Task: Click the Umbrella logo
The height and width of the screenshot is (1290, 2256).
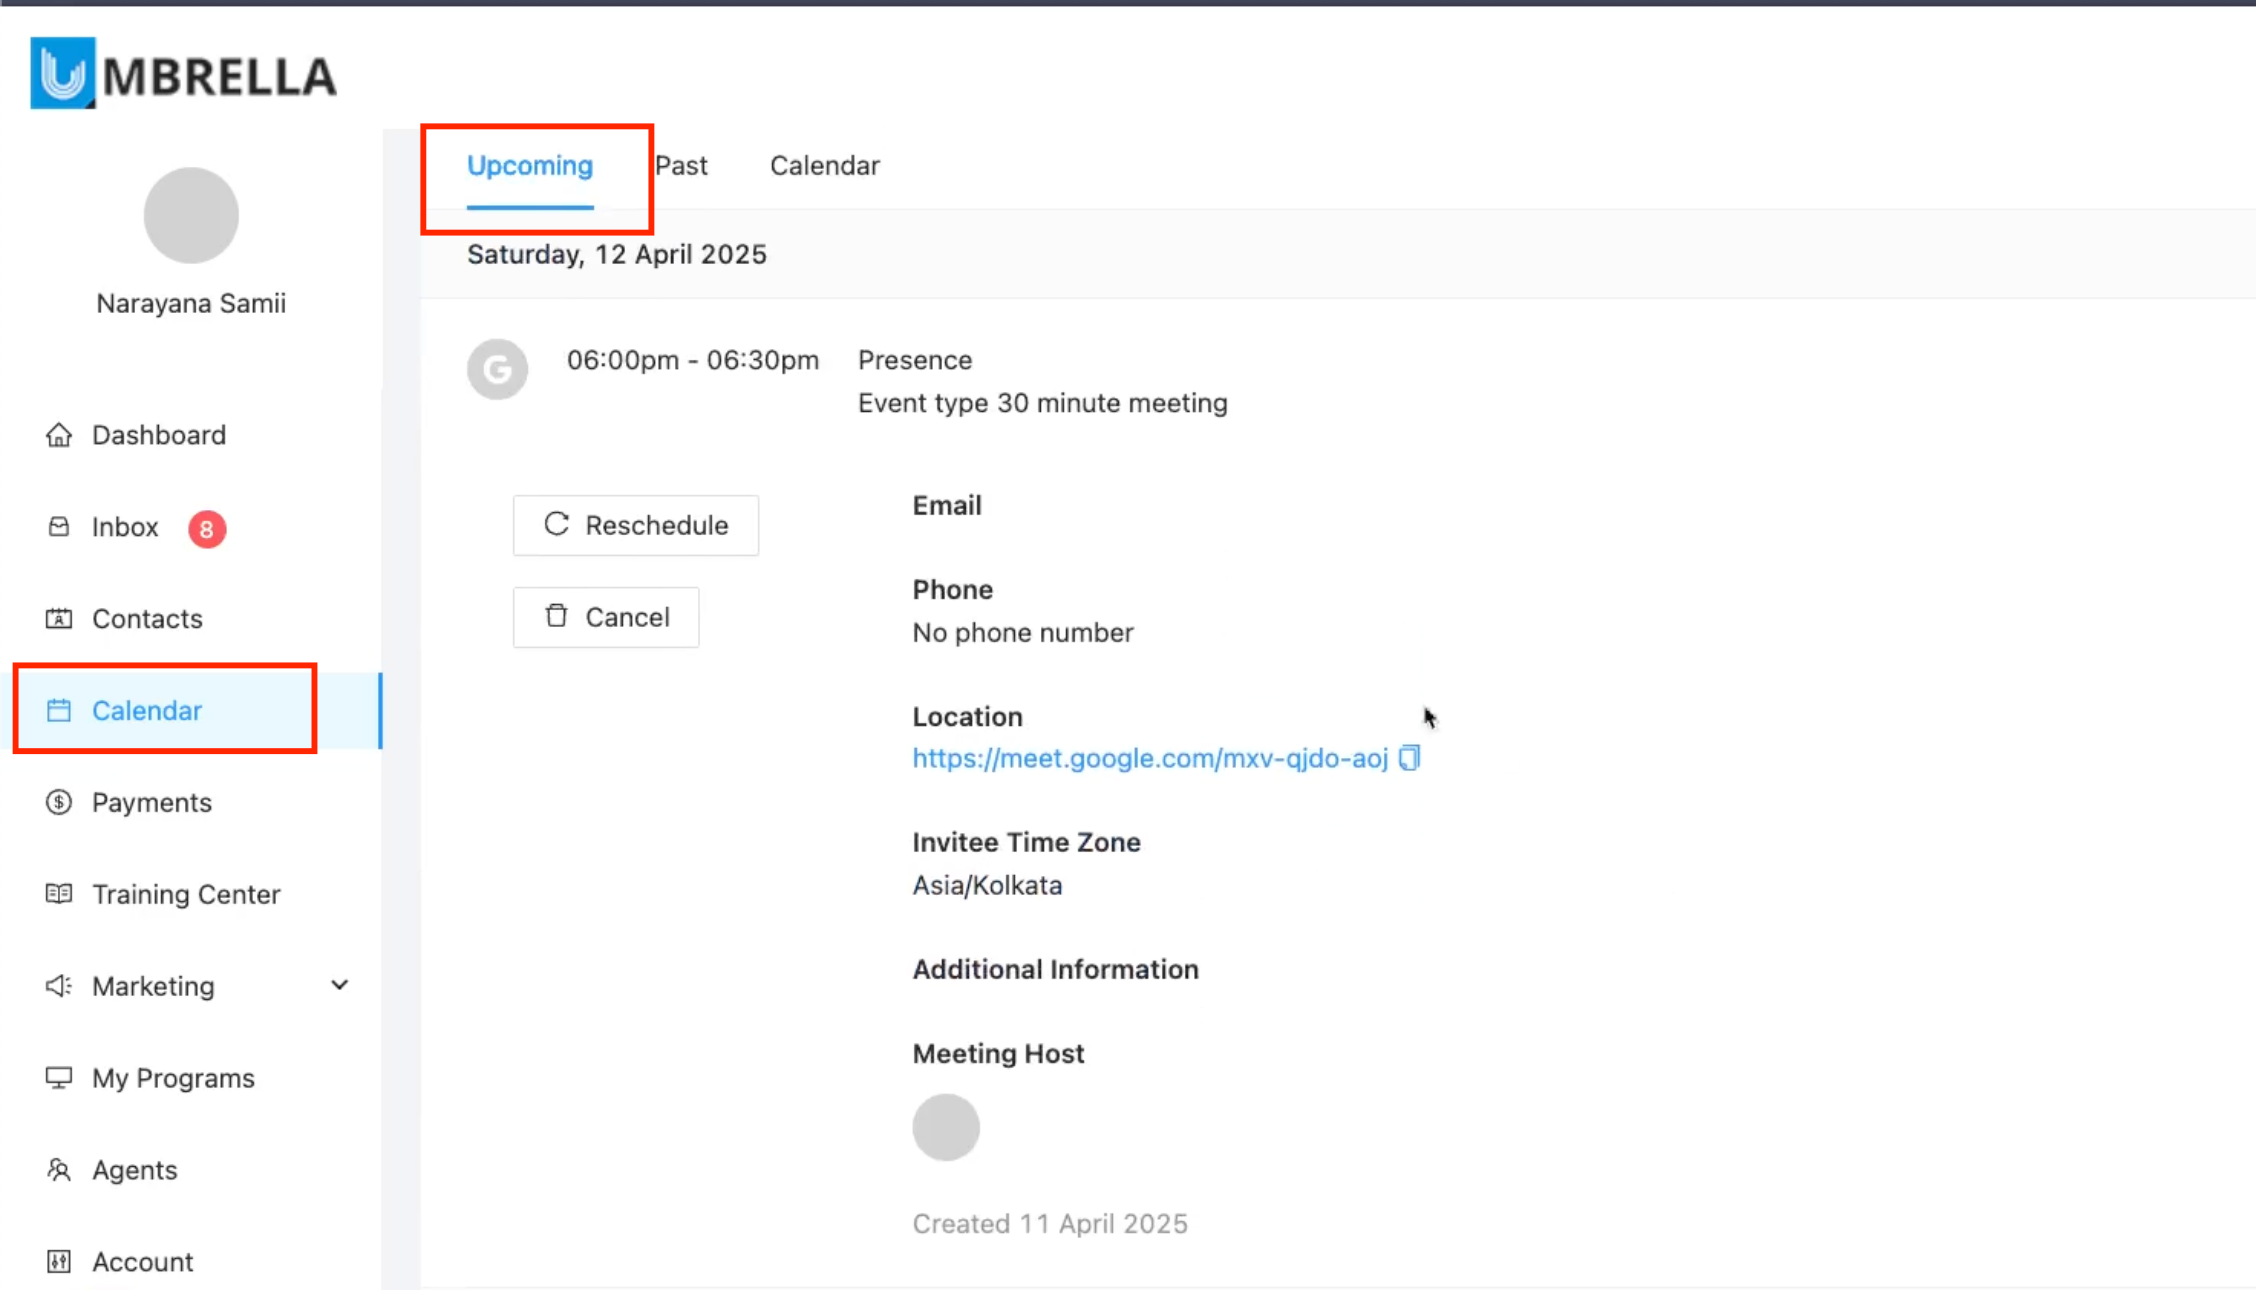Action: 184,74
